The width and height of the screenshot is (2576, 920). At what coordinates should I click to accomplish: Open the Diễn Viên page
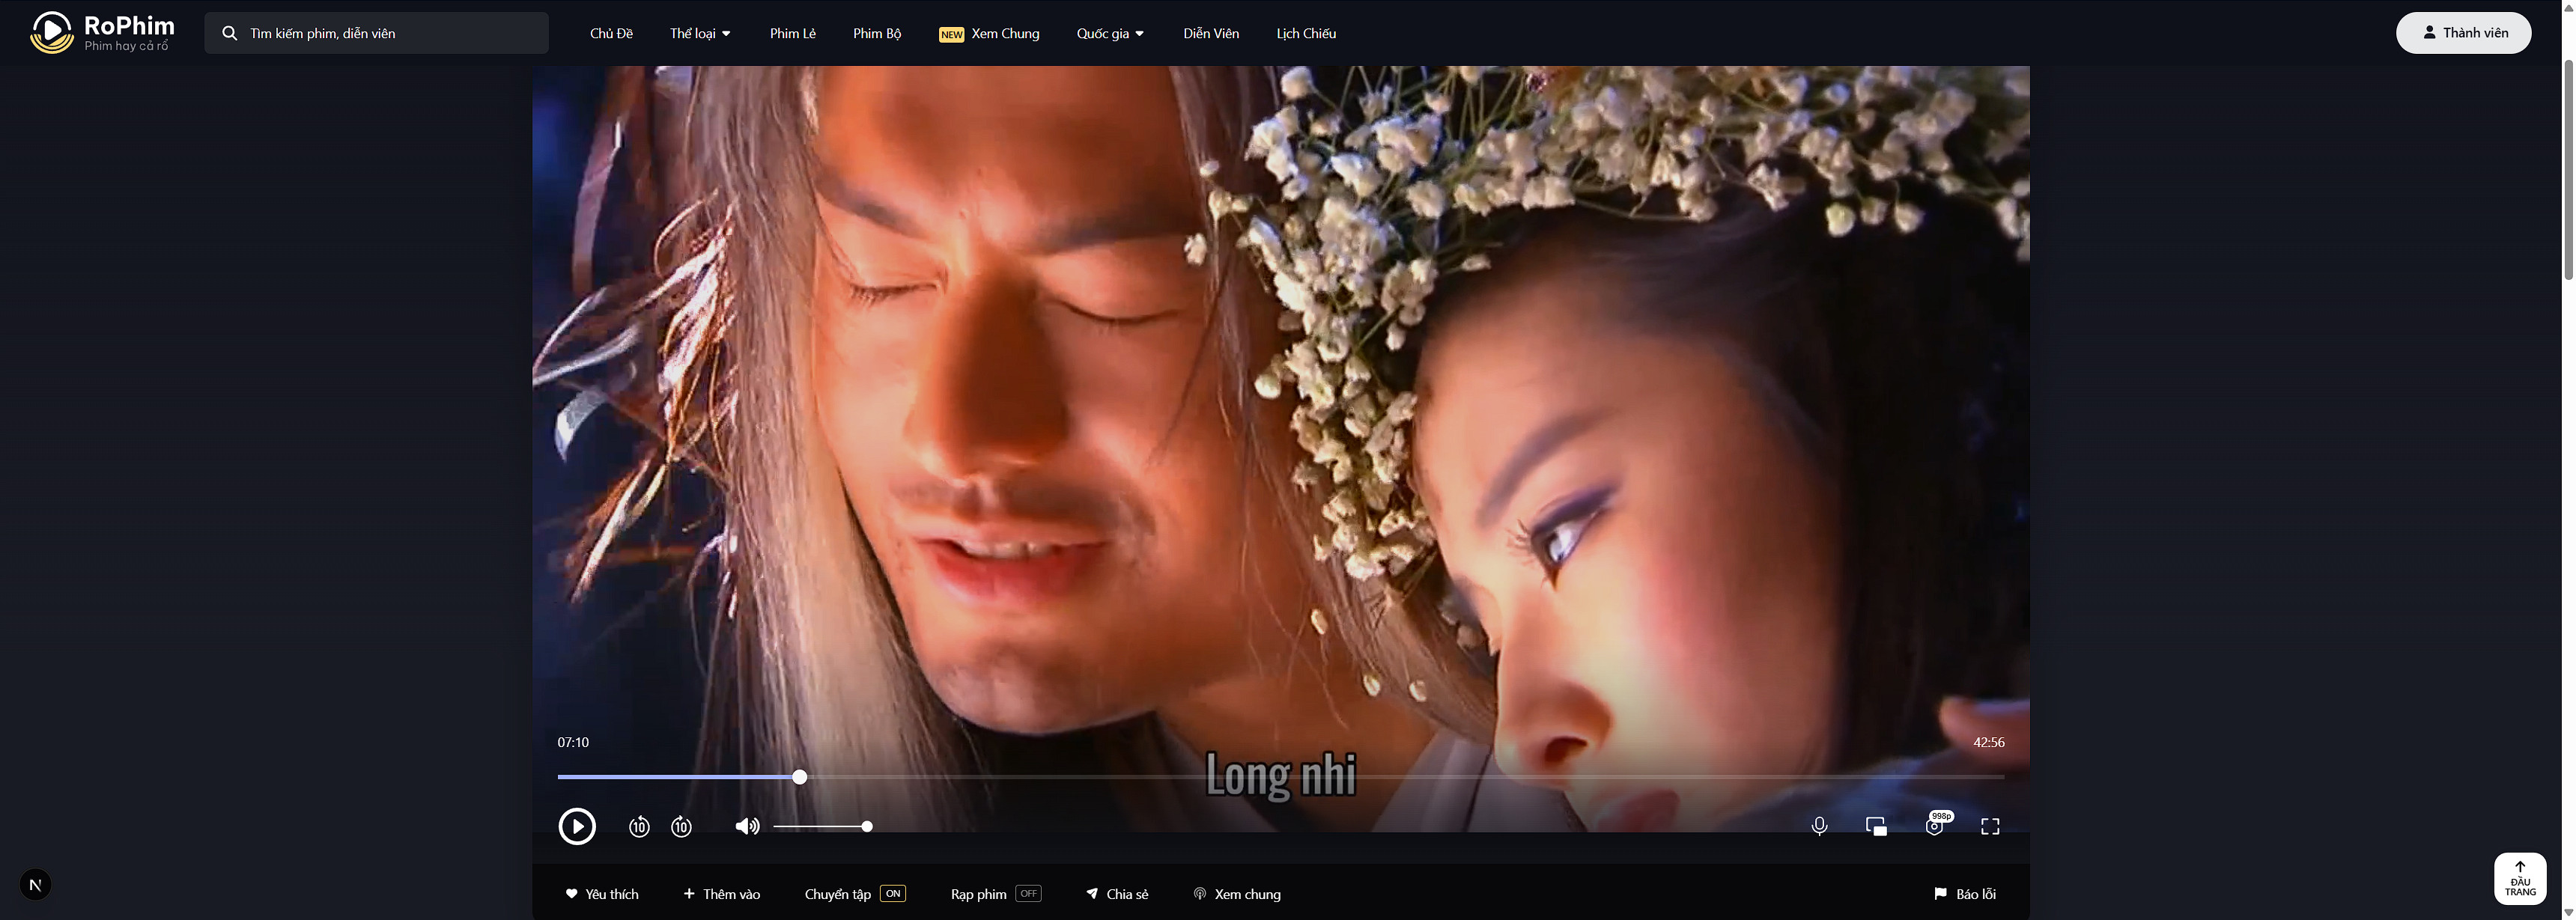tap(1211, 33)
